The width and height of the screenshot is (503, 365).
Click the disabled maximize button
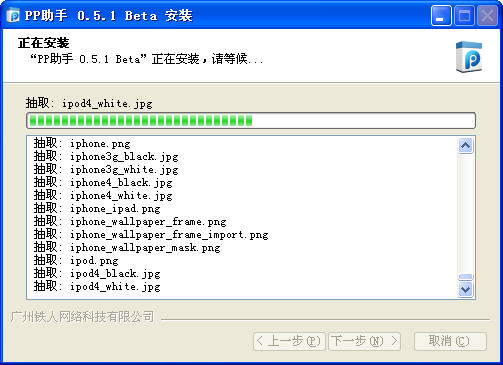pos(465,16)
